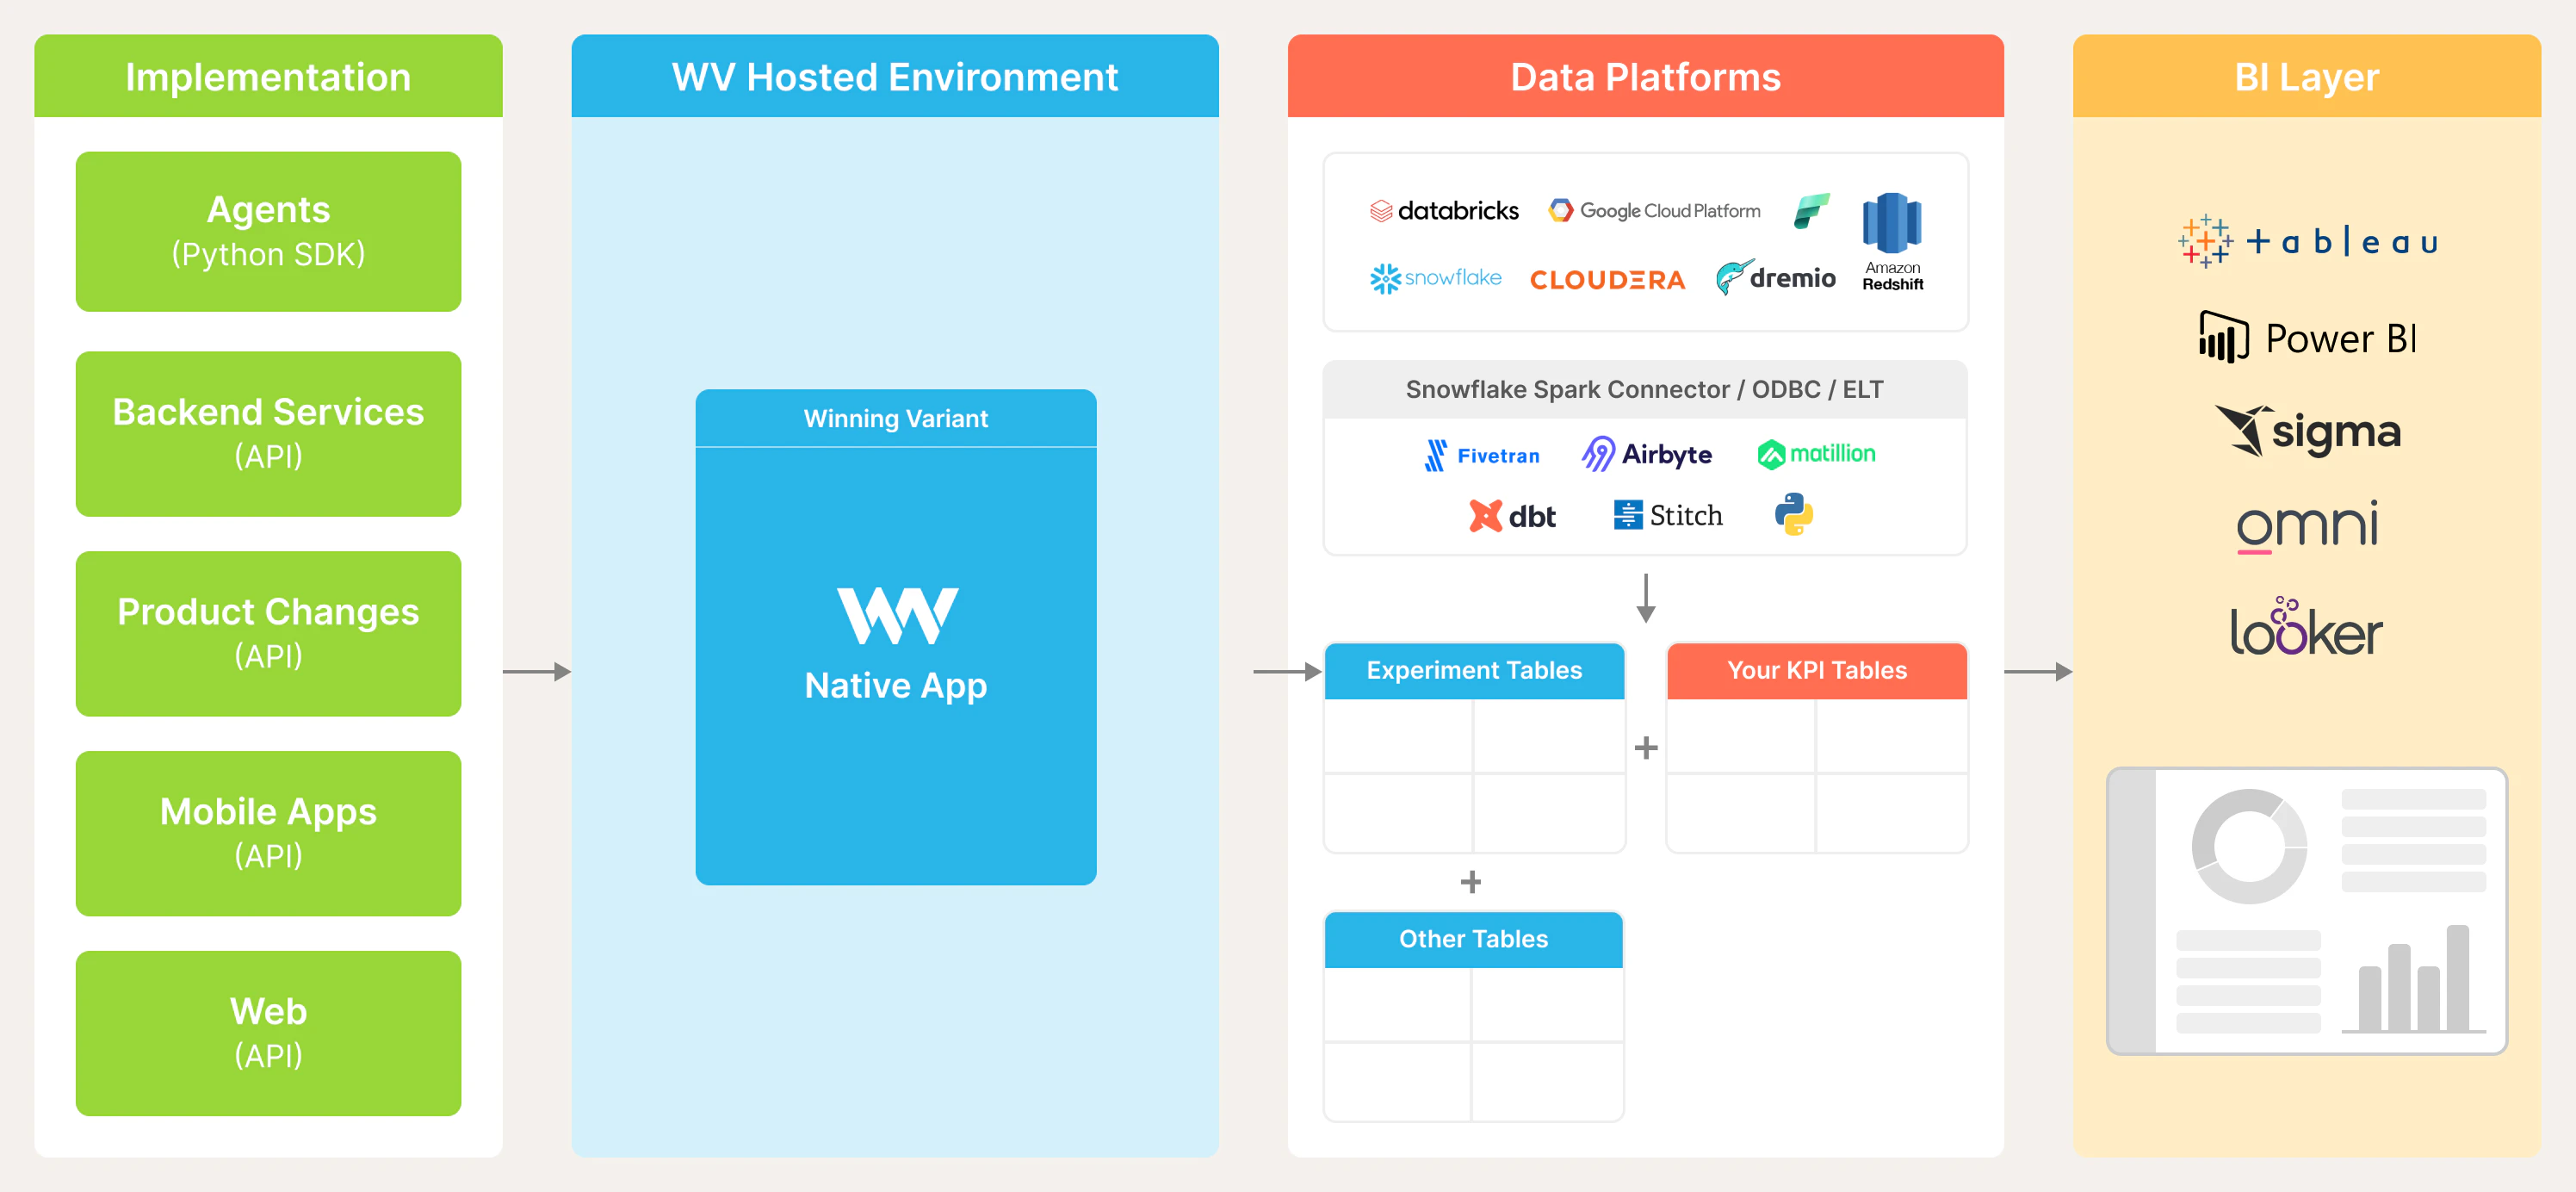Select the bar chart in the dashboard

point(2413,979)
